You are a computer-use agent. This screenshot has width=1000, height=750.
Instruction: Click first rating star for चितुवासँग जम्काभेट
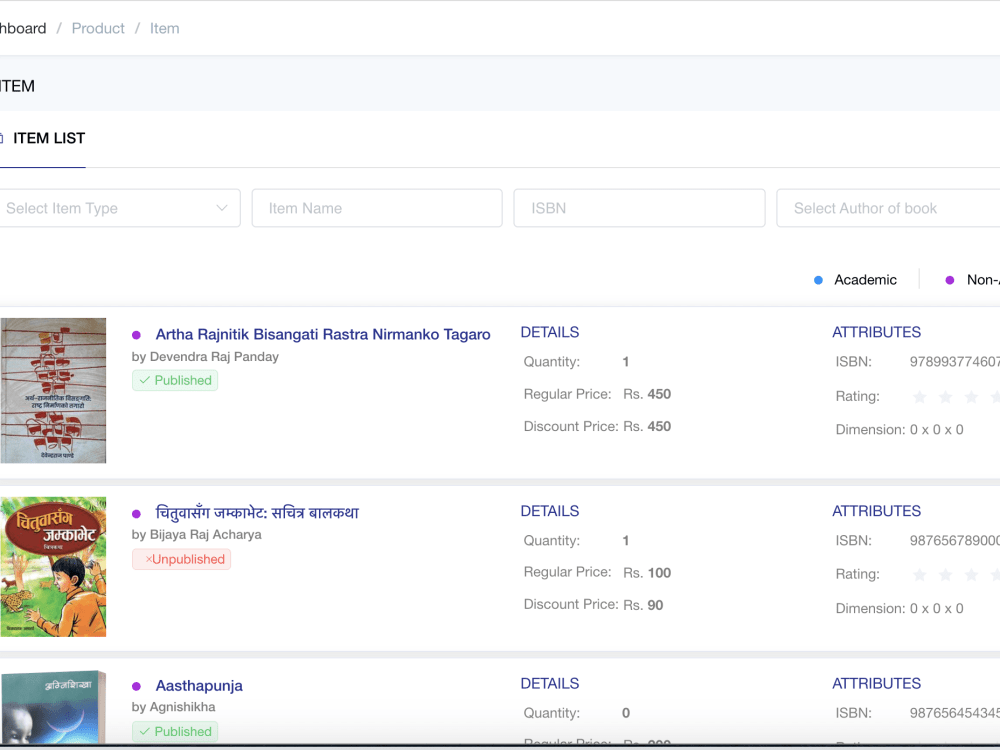click(920, 575)
